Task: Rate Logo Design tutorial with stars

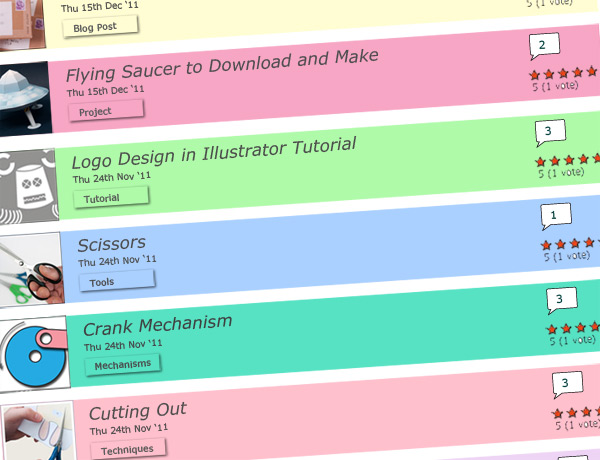Action: coord(567,160)
